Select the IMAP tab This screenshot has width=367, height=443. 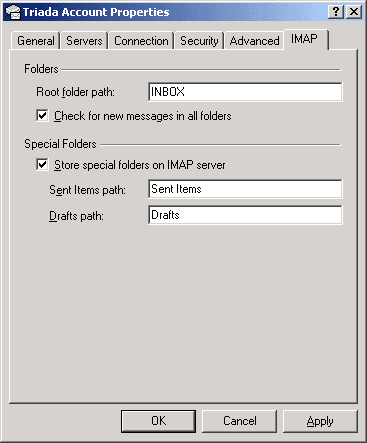pos(306,39)
